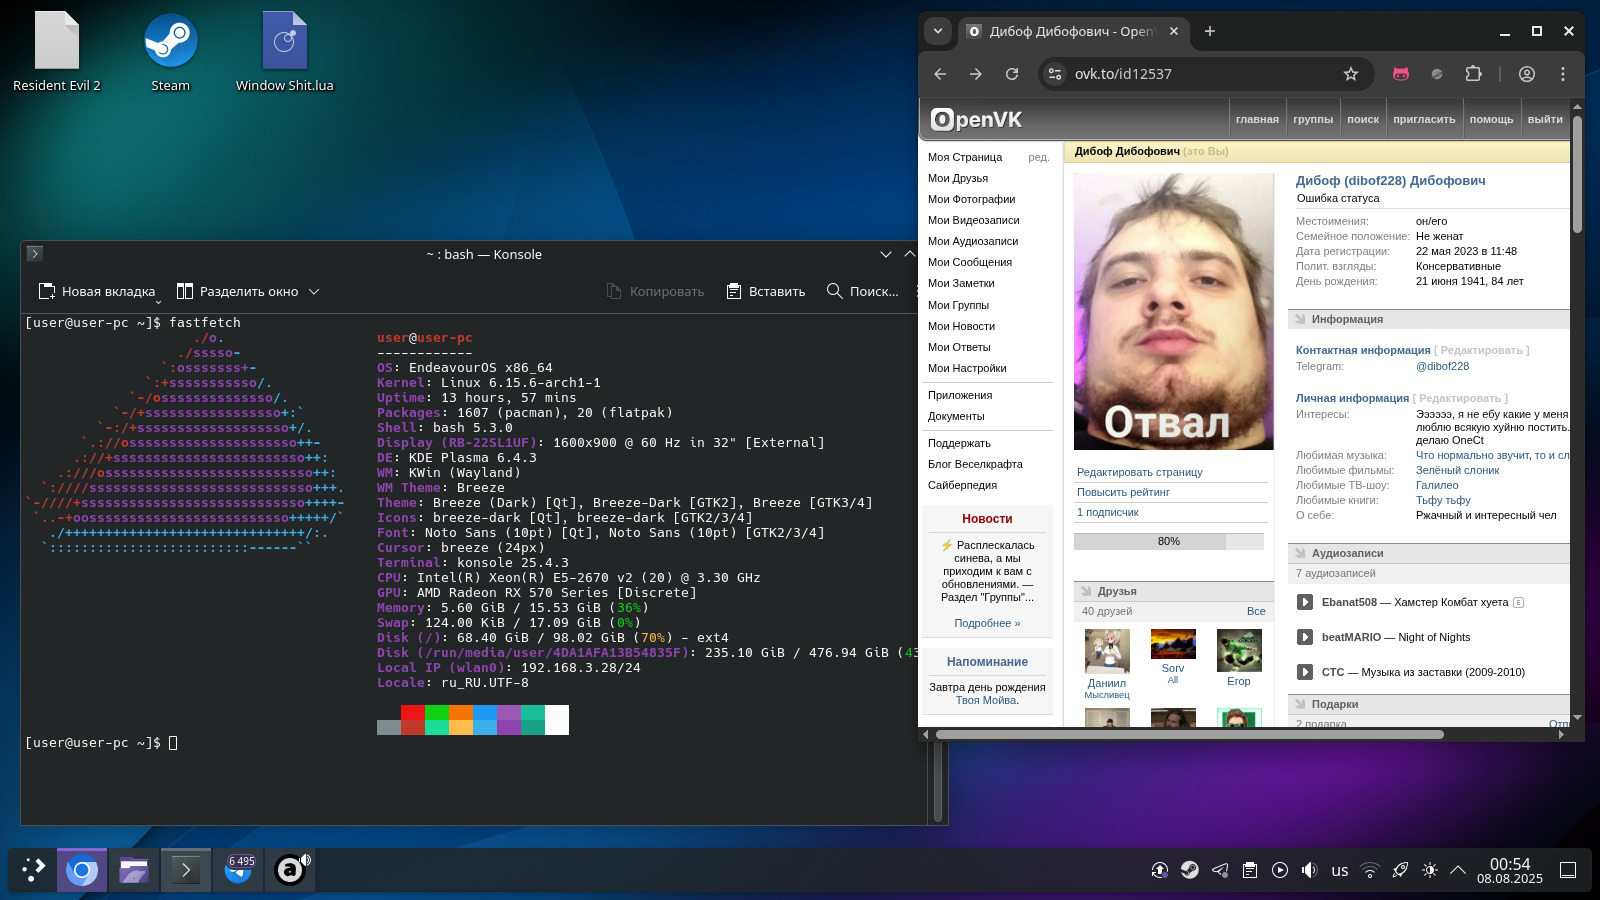
Task: Toggle the volume speaker tray icon
Action: pyautogui.click(x=1309, y=870)
